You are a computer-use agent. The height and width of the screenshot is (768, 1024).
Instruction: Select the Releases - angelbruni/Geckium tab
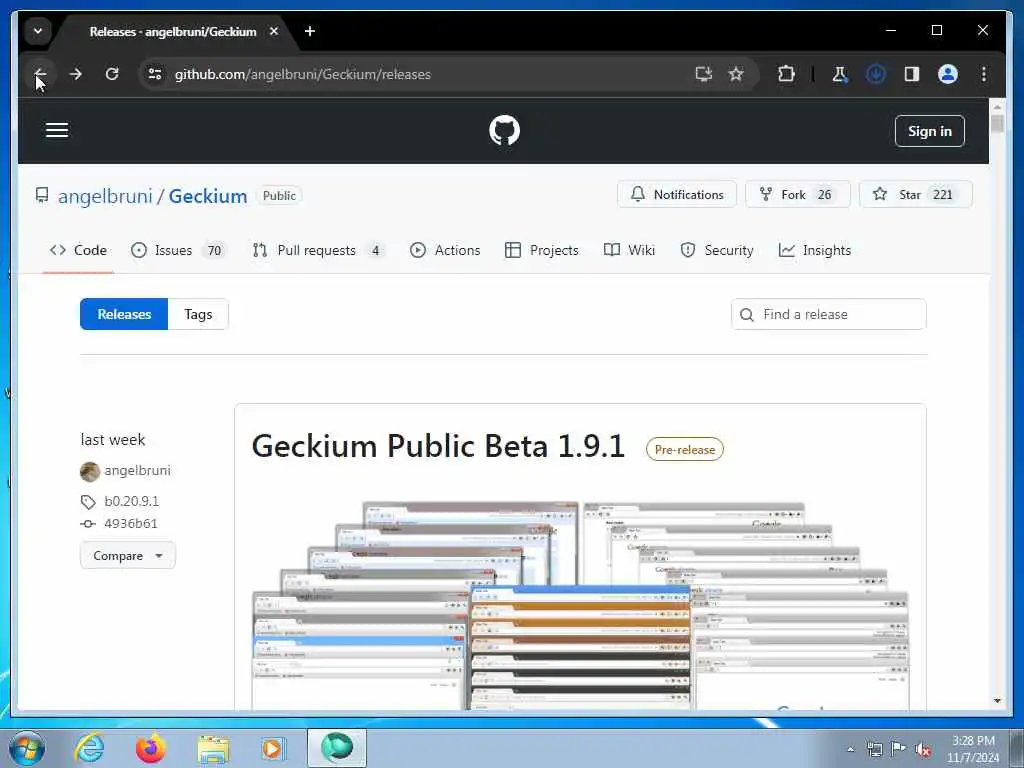pyautogui.click(x=173, y=31)
